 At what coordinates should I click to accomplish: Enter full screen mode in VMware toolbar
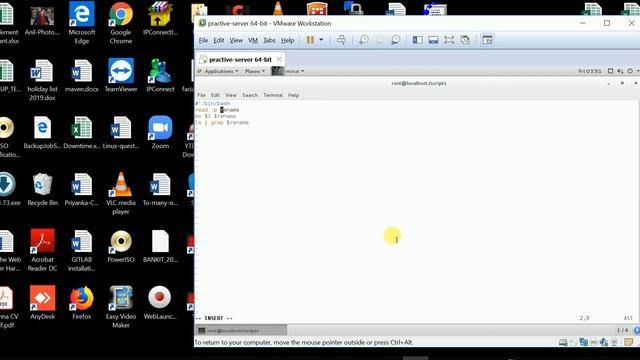tap(449, 40)
